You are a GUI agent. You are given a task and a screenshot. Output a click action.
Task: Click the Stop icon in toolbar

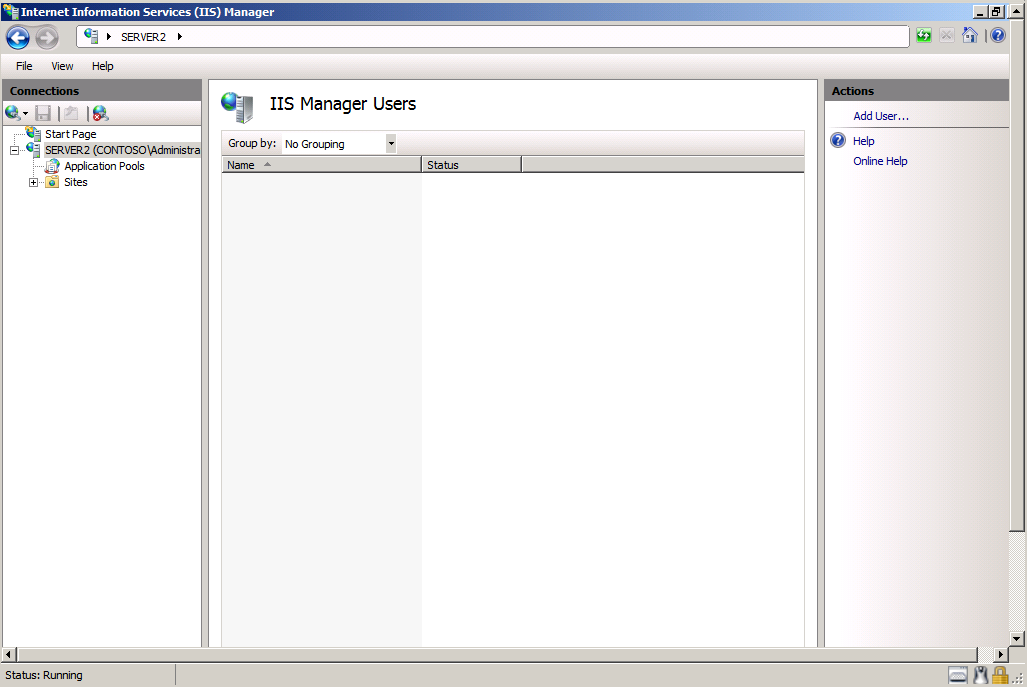tap(946, 35)
